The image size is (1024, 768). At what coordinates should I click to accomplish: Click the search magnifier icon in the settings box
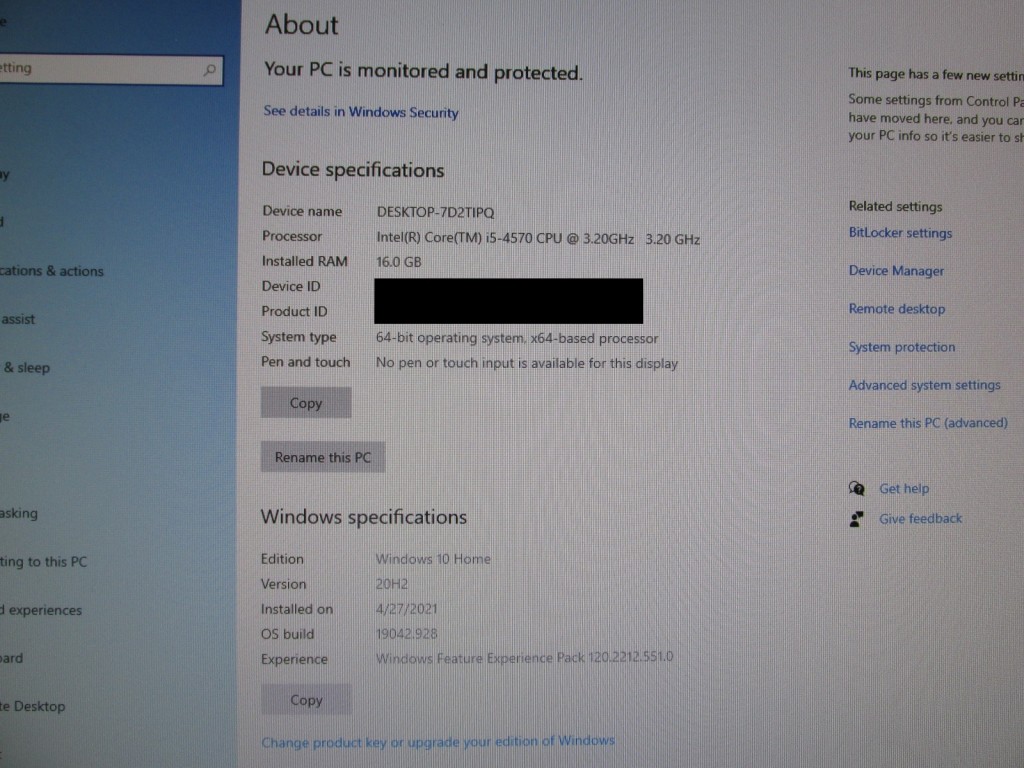[x=210, y=69]
